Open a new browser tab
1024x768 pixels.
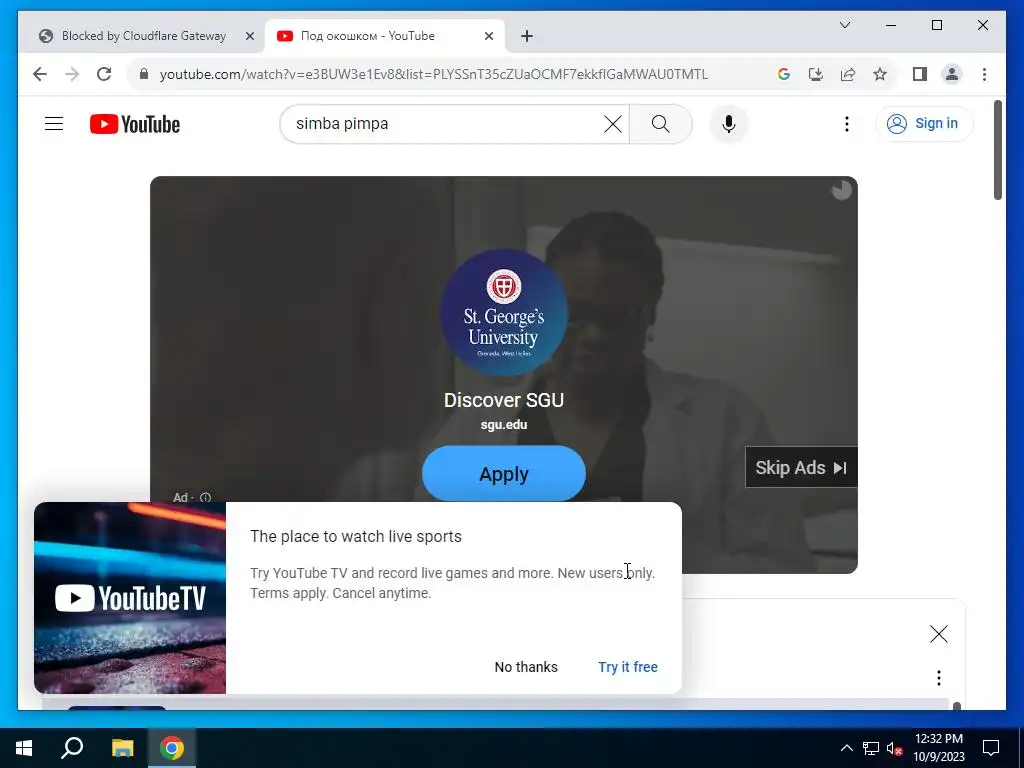[x=527, y=36]
